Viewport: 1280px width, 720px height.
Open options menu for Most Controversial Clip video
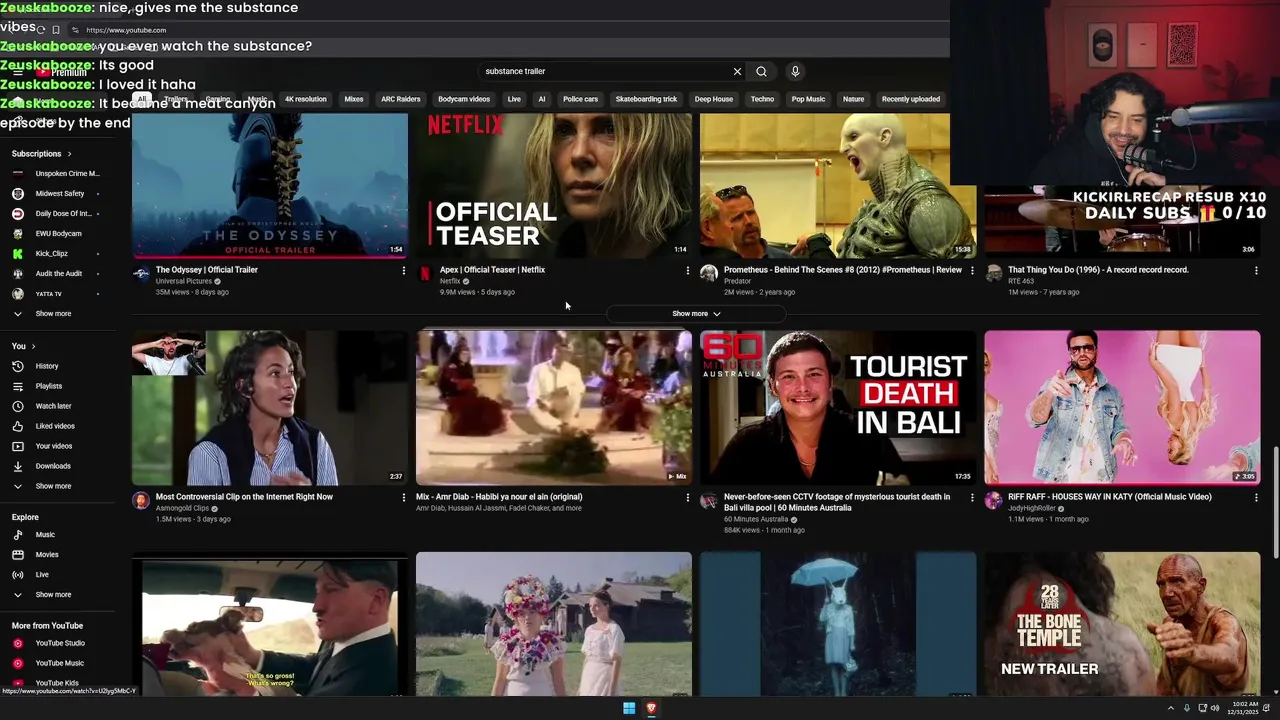pos(404,497)
